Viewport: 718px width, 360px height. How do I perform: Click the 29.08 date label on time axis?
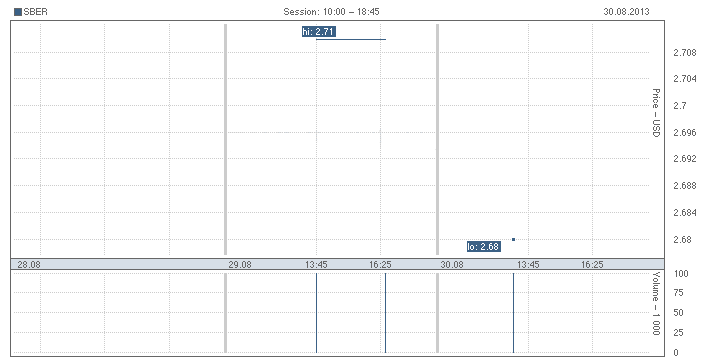tap(240, 264)
